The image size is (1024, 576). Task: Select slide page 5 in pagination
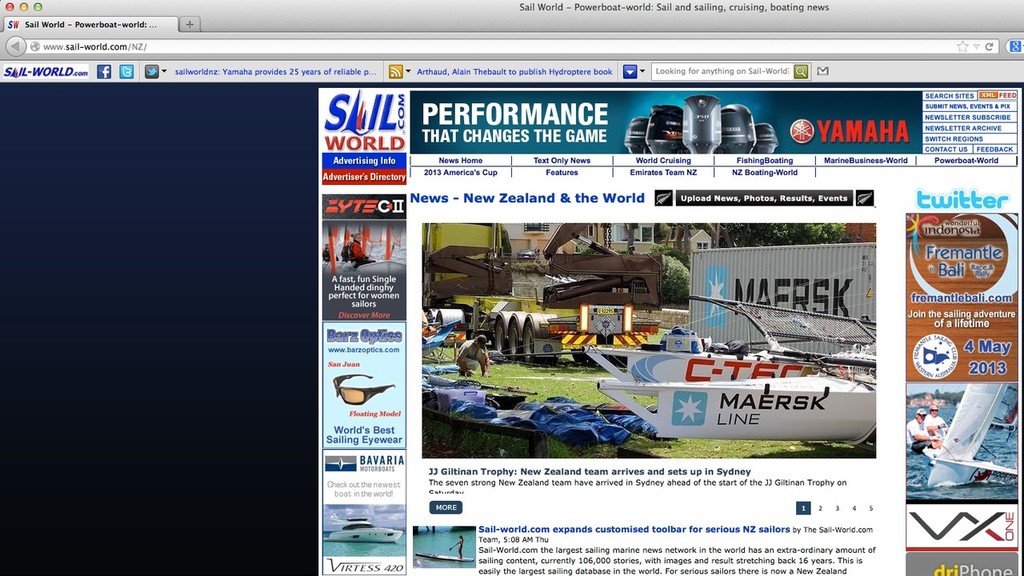(871, 508)
